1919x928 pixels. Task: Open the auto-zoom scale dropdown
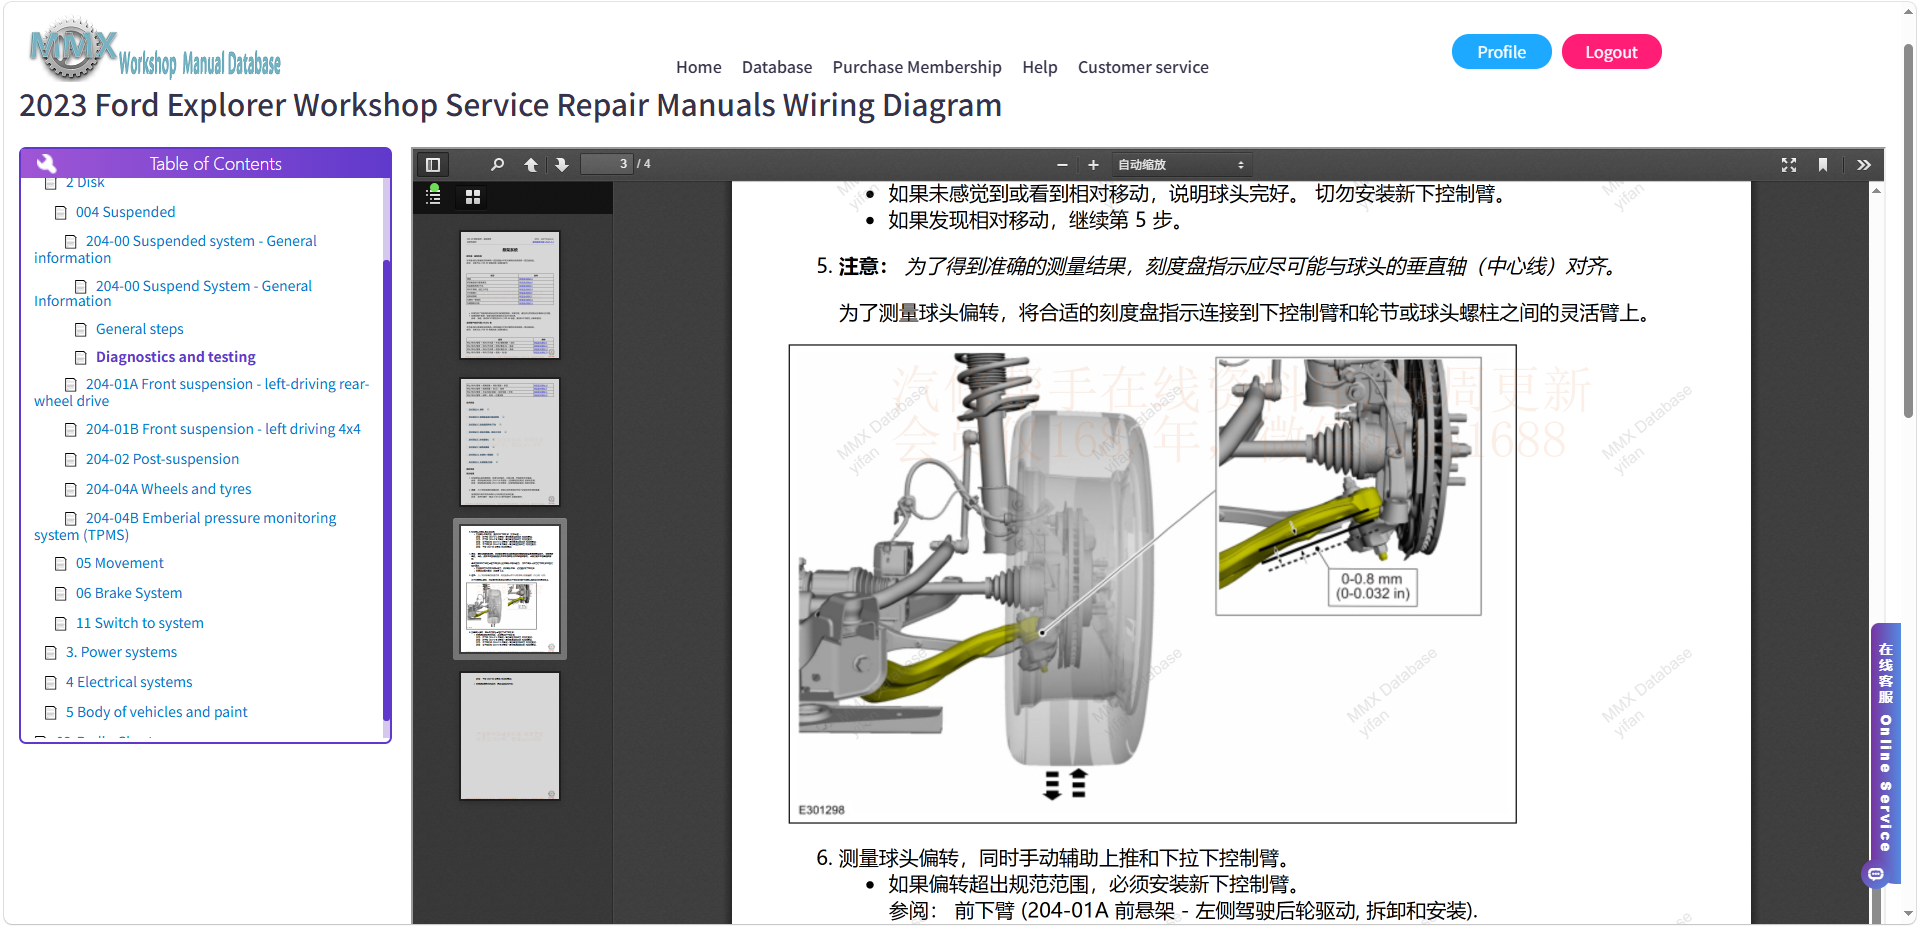tap(1180, 165)
